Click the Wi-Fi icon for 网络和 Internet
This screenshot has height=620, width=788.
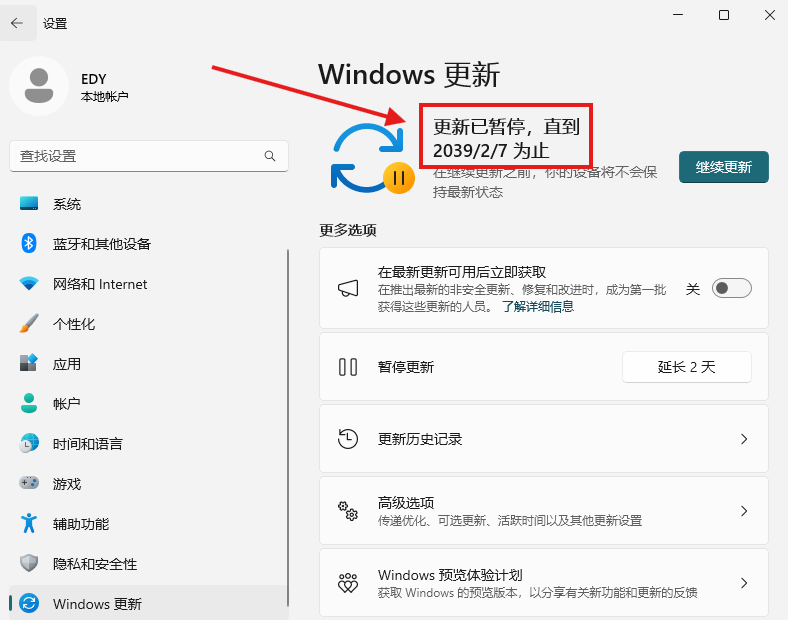(29, 283)
